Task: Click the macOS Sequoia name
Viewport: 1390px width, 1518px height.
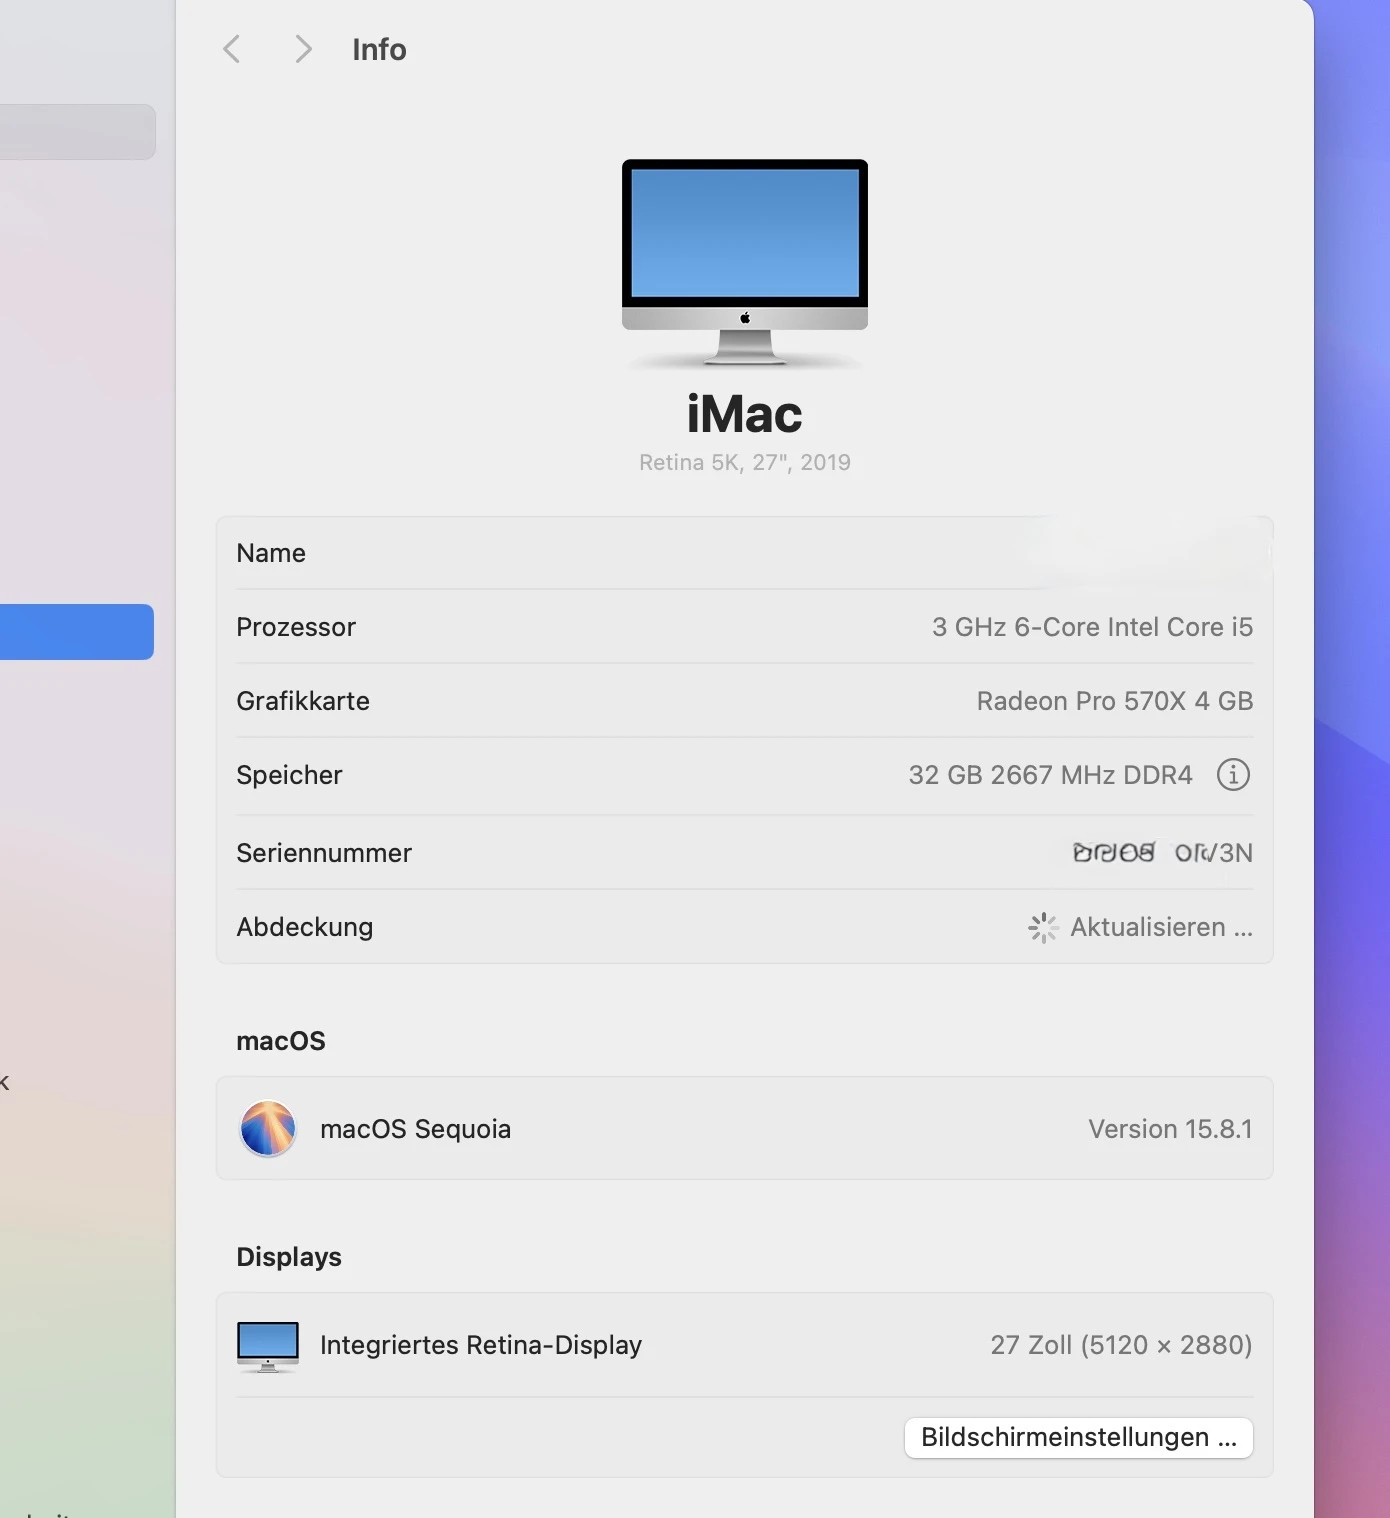Action: pos(415,1129)
